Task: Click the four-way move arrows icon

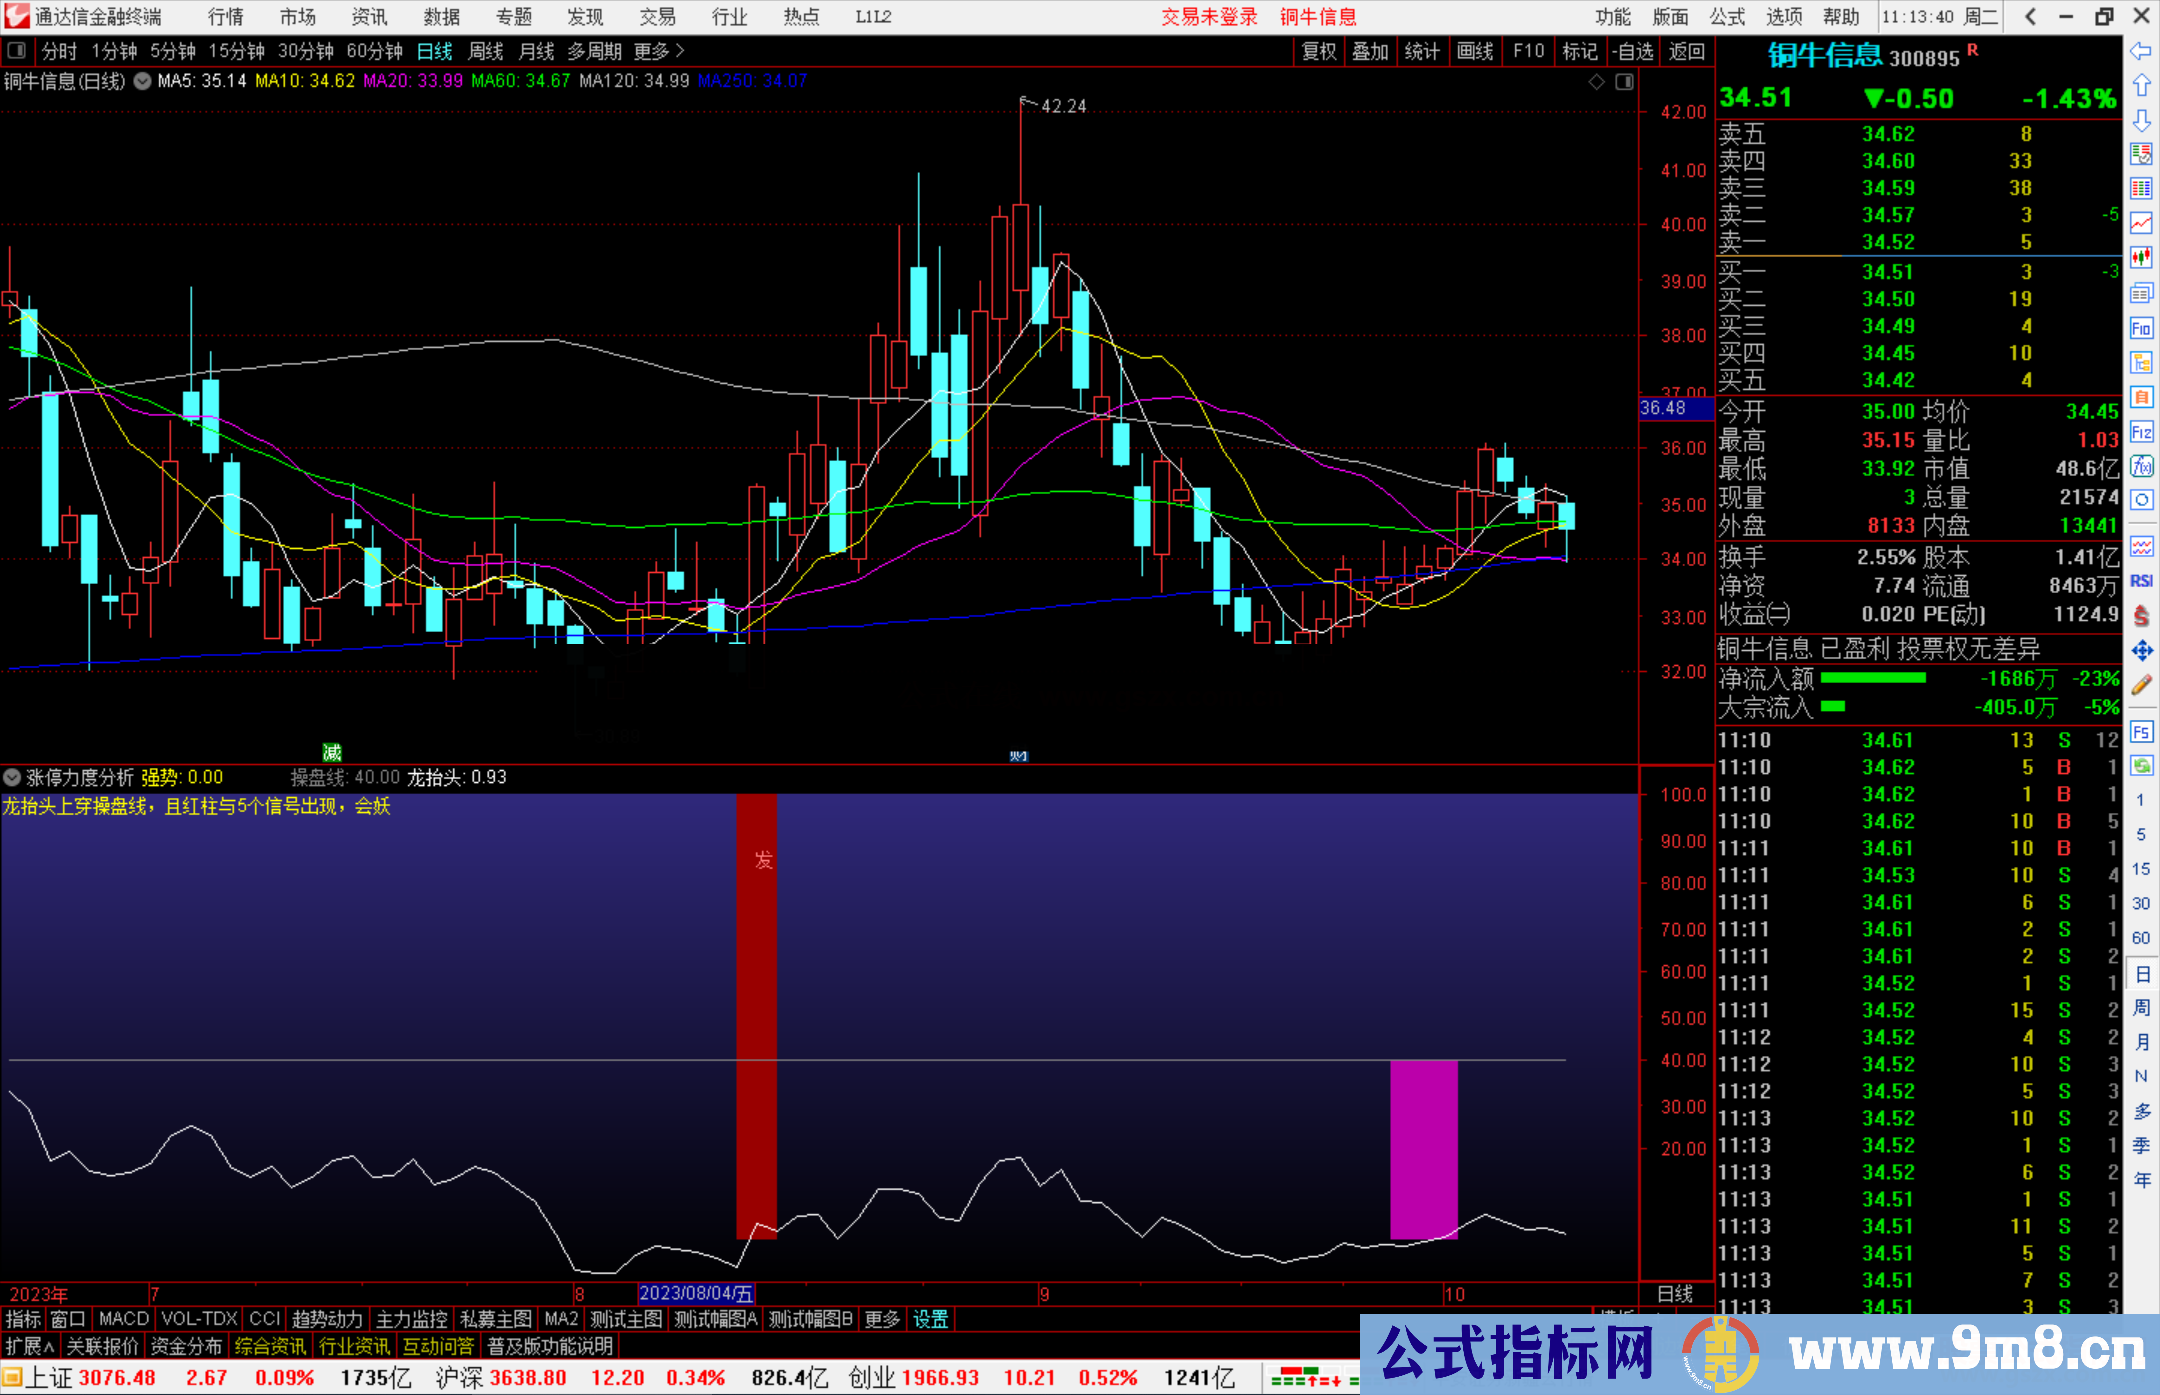Action: coord(2141,651)
